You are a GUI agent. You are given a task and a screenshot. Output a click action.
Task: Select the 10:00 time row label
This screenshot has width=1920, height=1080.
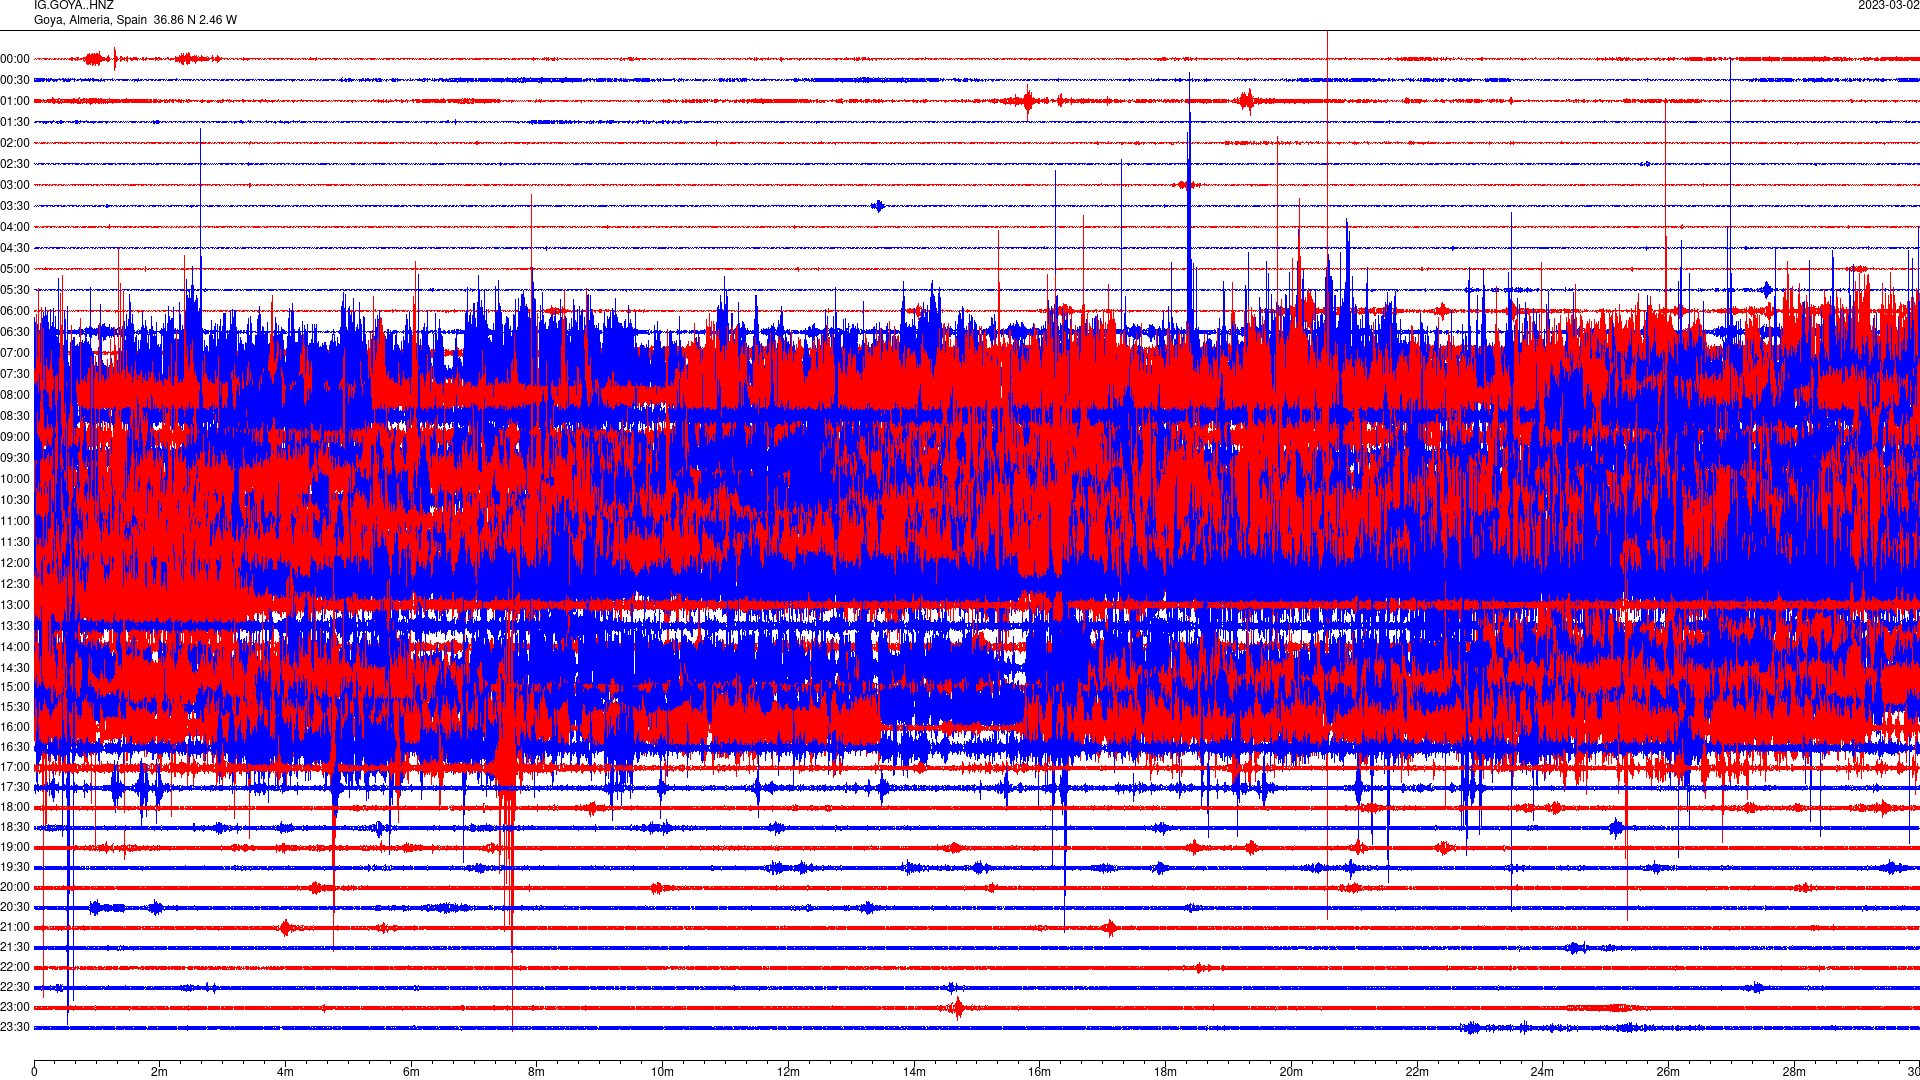pyautogui.click(x=15, y=479)
